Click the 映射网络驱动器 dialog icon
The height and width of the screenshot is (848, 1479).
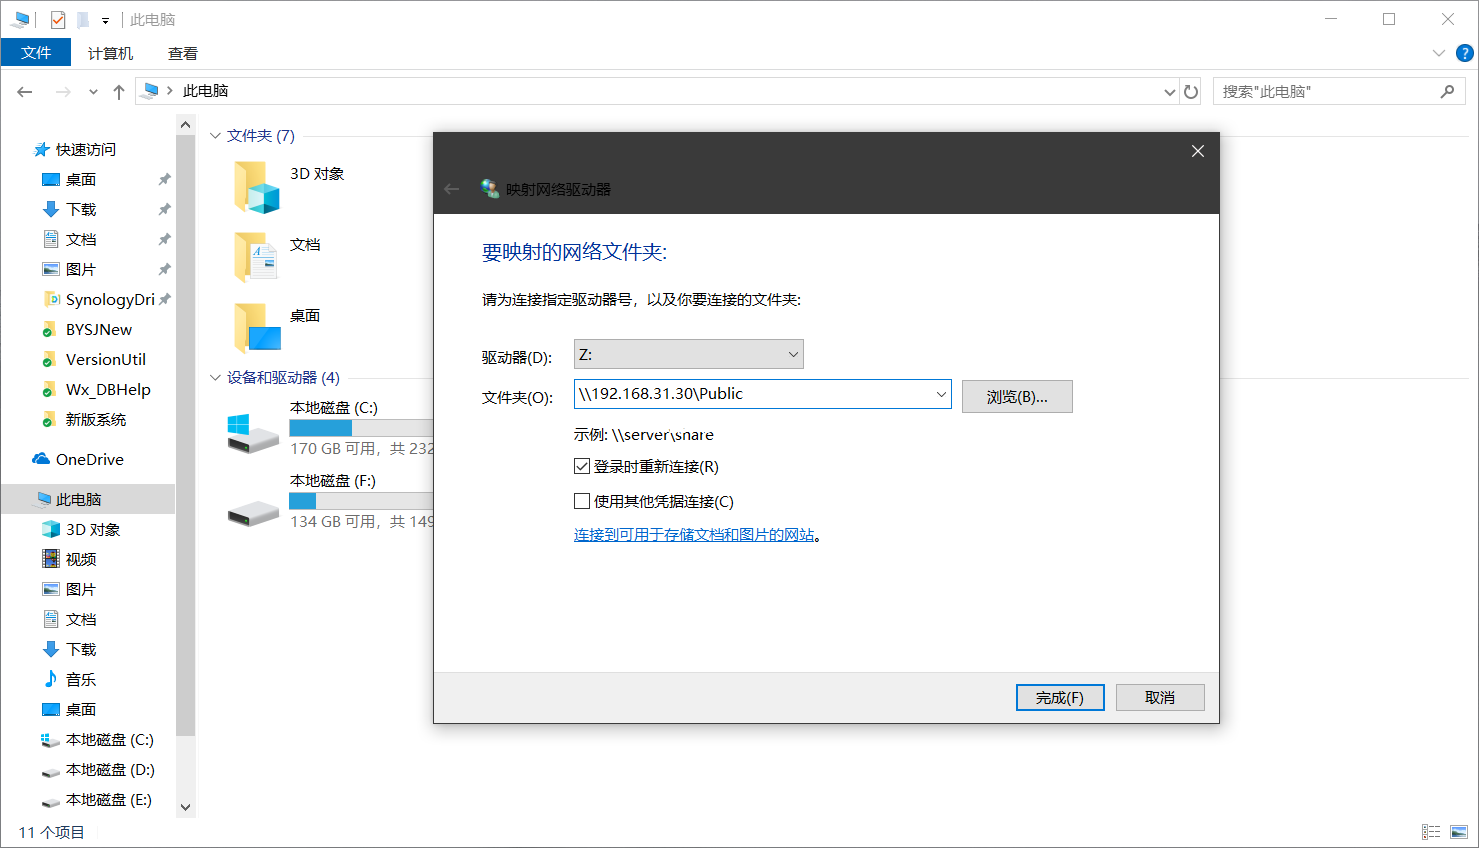click(489, 189)
